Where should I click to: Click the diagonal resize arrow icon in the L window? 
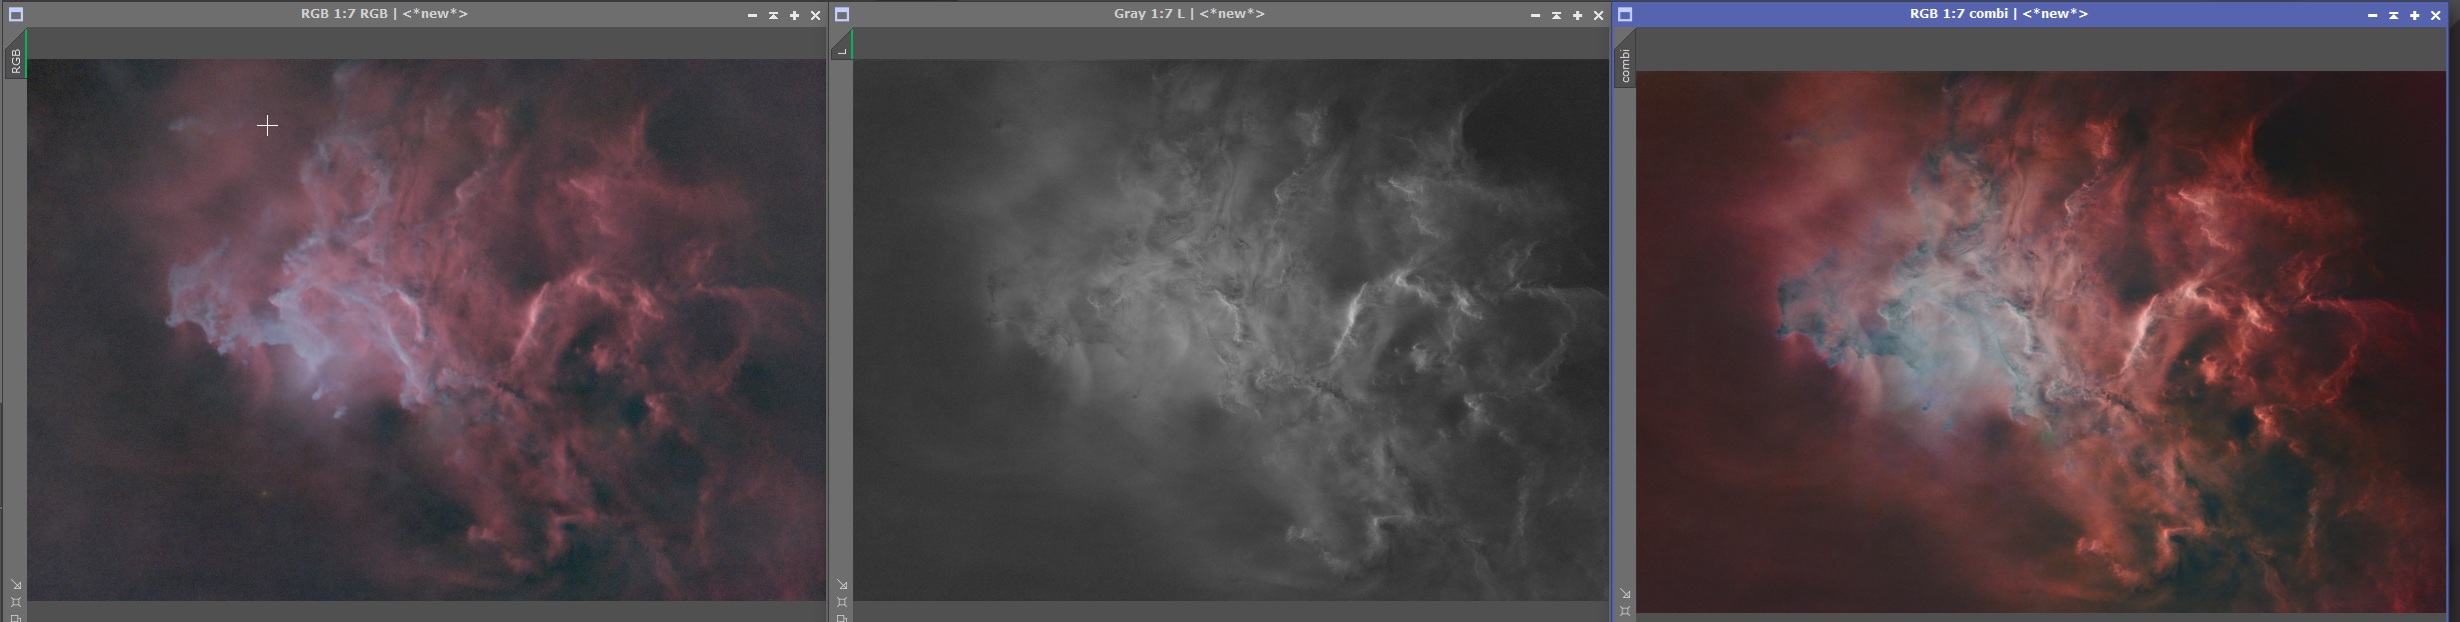[x=842, y=584]
